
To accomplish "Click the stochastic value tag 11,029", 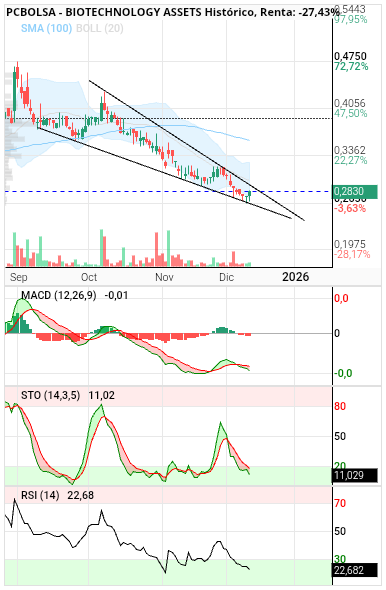I will coord(355,475).
